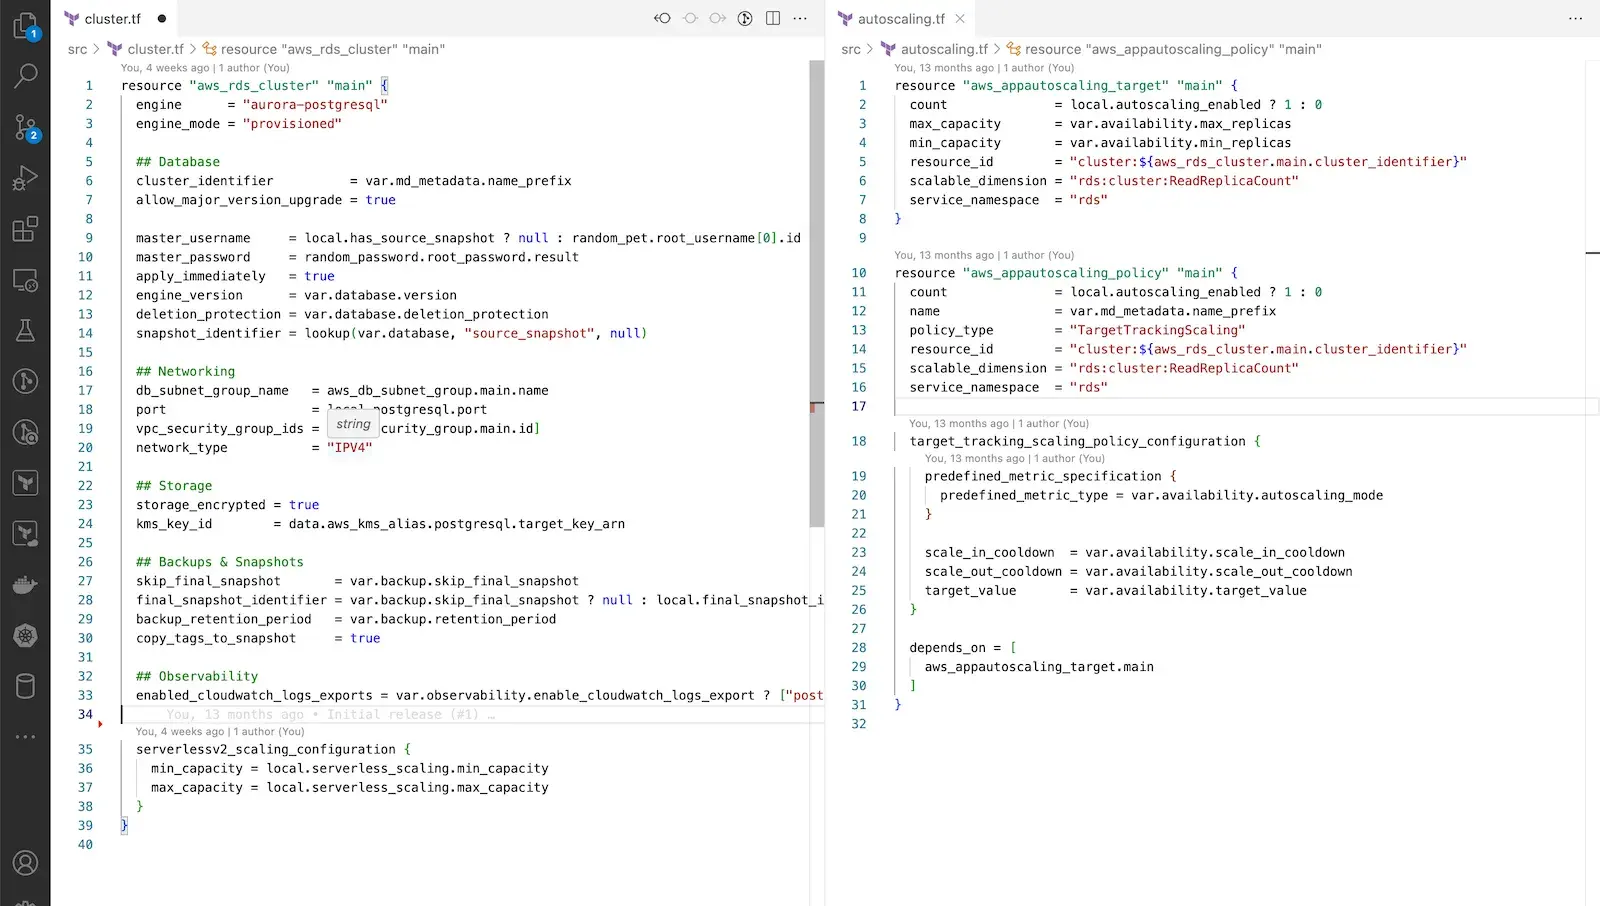1600x906 pixels.
Task: Open the blame code lens above serverlessv2_scaling_configuration
Action: tap(220, 732)
